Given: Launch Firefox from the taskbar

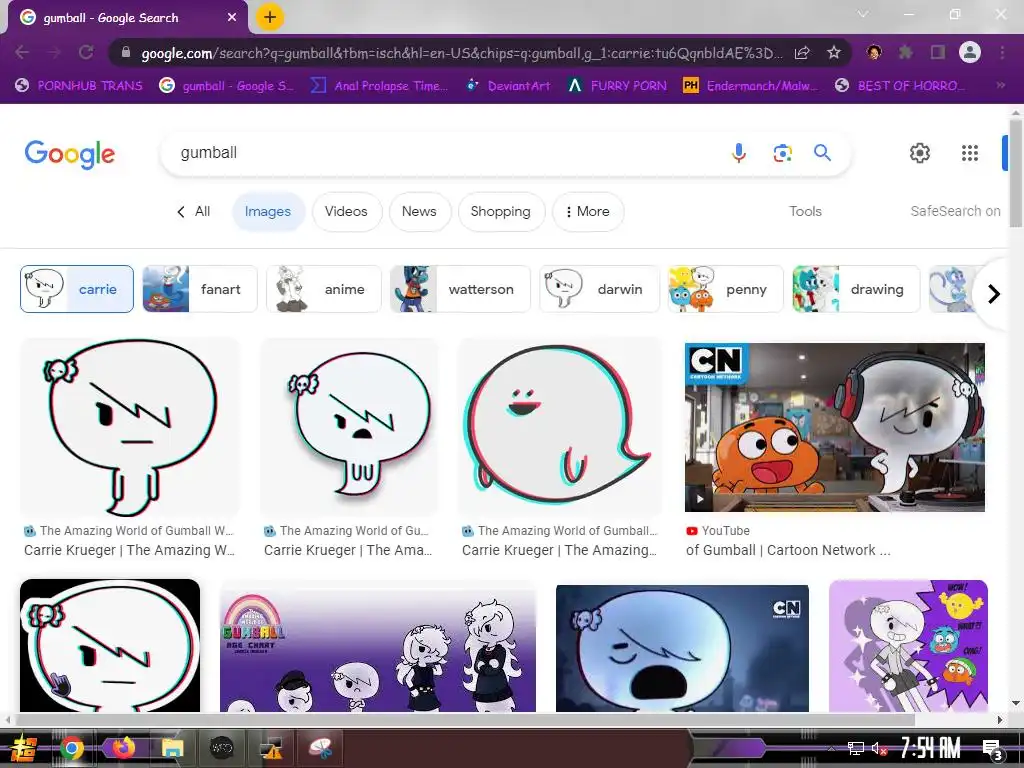Looking at the screenshot, I should pos(122,748).
